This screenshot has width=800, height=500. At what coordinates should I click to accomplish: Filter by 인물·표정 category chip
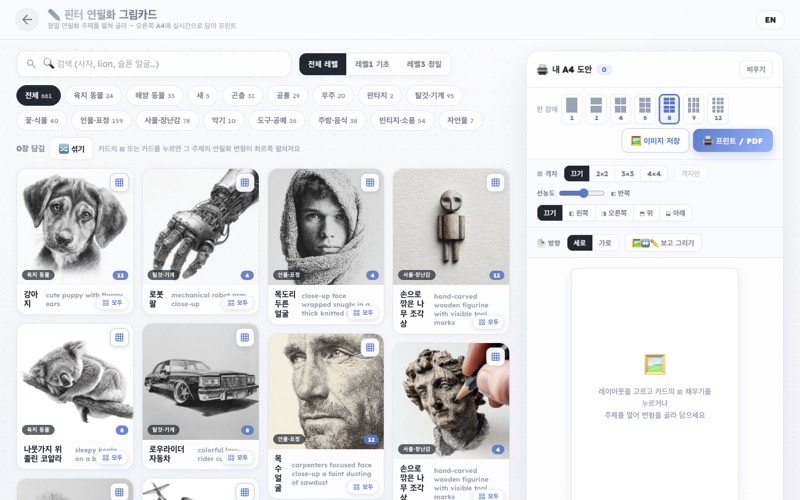point(101,120)
